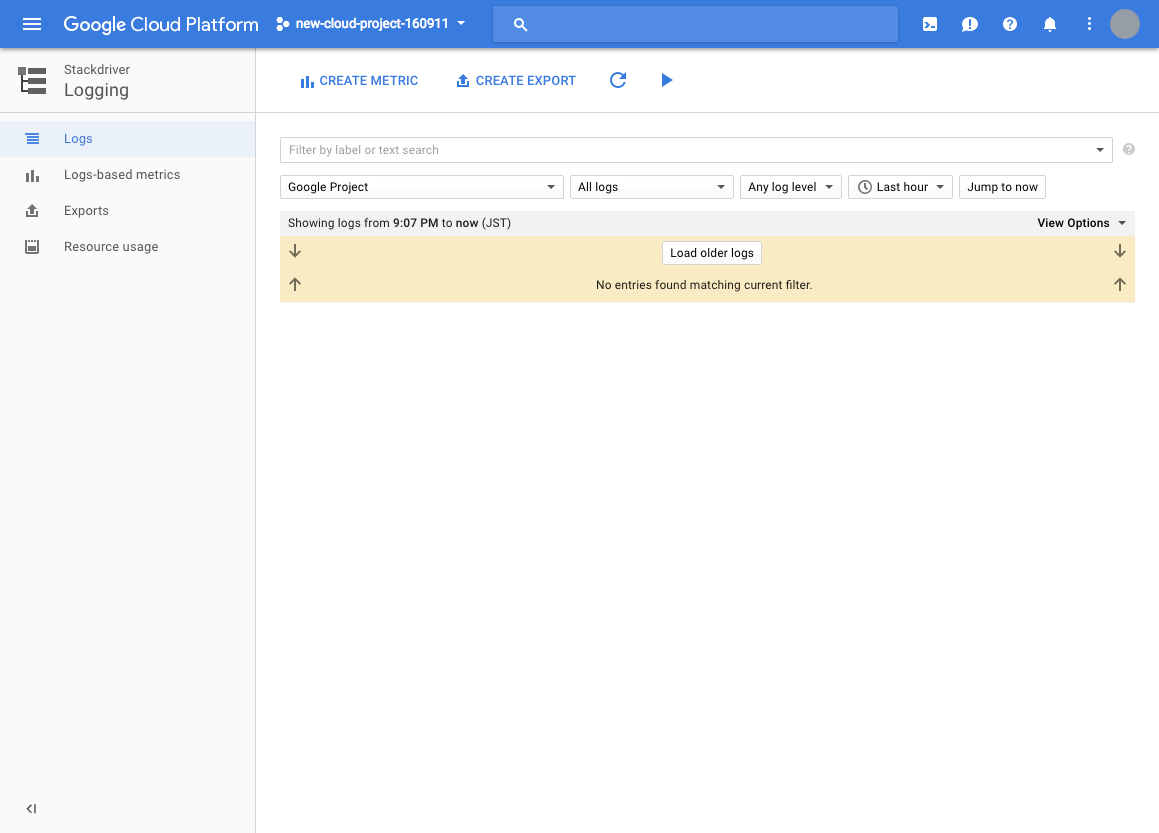This screenshot has height=833, width=1159.
Task: Click 'No entries found matching current filter' text
Action: click(x=704, y=285)
